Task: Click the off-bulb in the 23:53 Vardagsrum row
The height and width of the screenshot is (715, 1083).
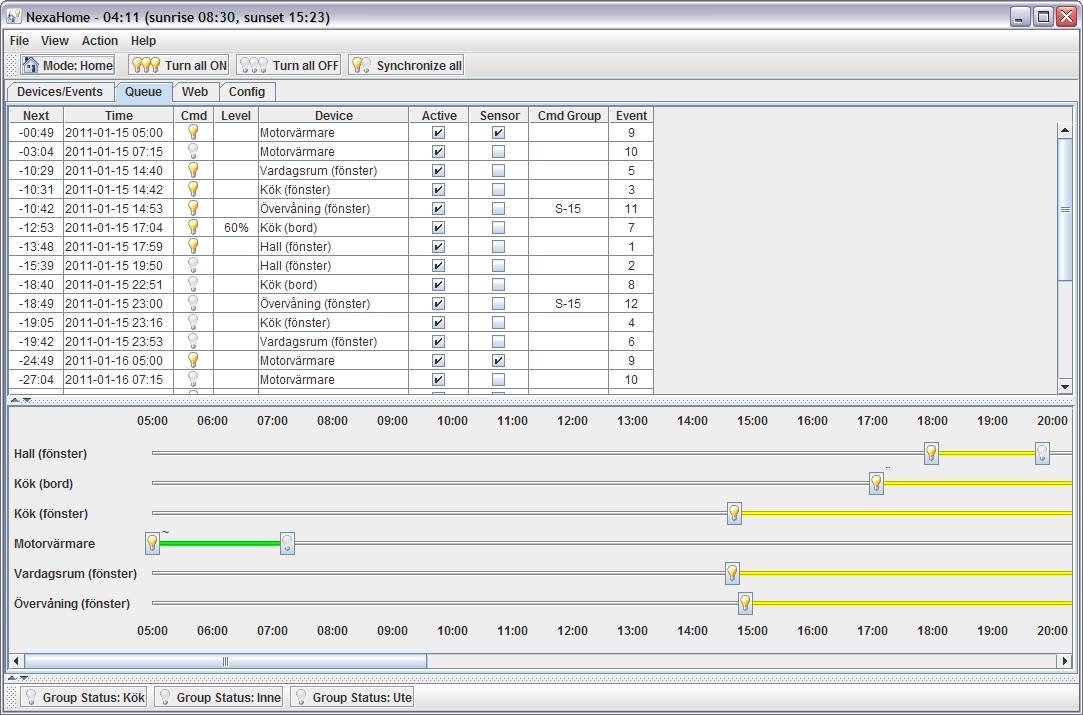Action: (x=193, y=341)
